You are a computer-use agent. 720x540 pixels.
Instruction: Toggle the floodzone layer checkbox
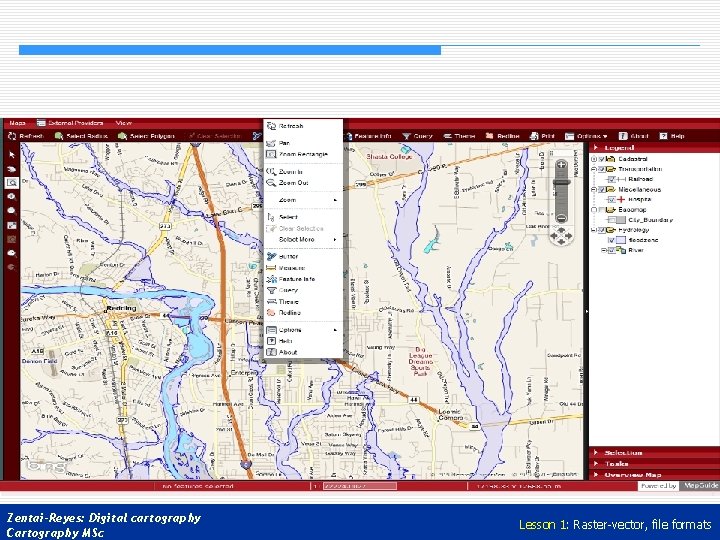click(611, 240)
